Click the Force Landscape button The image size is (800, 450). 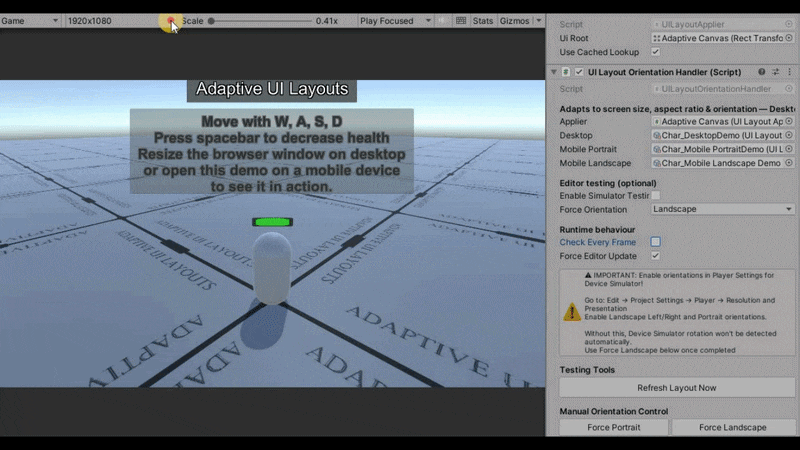(x=733, y=427)
